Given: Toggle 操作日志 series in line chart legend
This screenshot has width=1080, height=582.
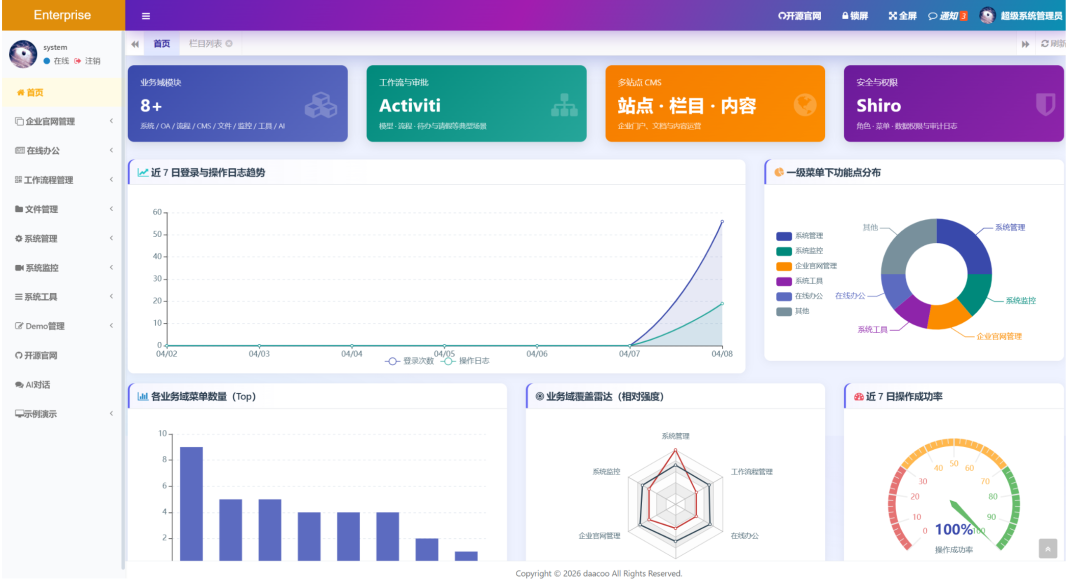Looking at the screenshot, I should click(x=466, y=361).
